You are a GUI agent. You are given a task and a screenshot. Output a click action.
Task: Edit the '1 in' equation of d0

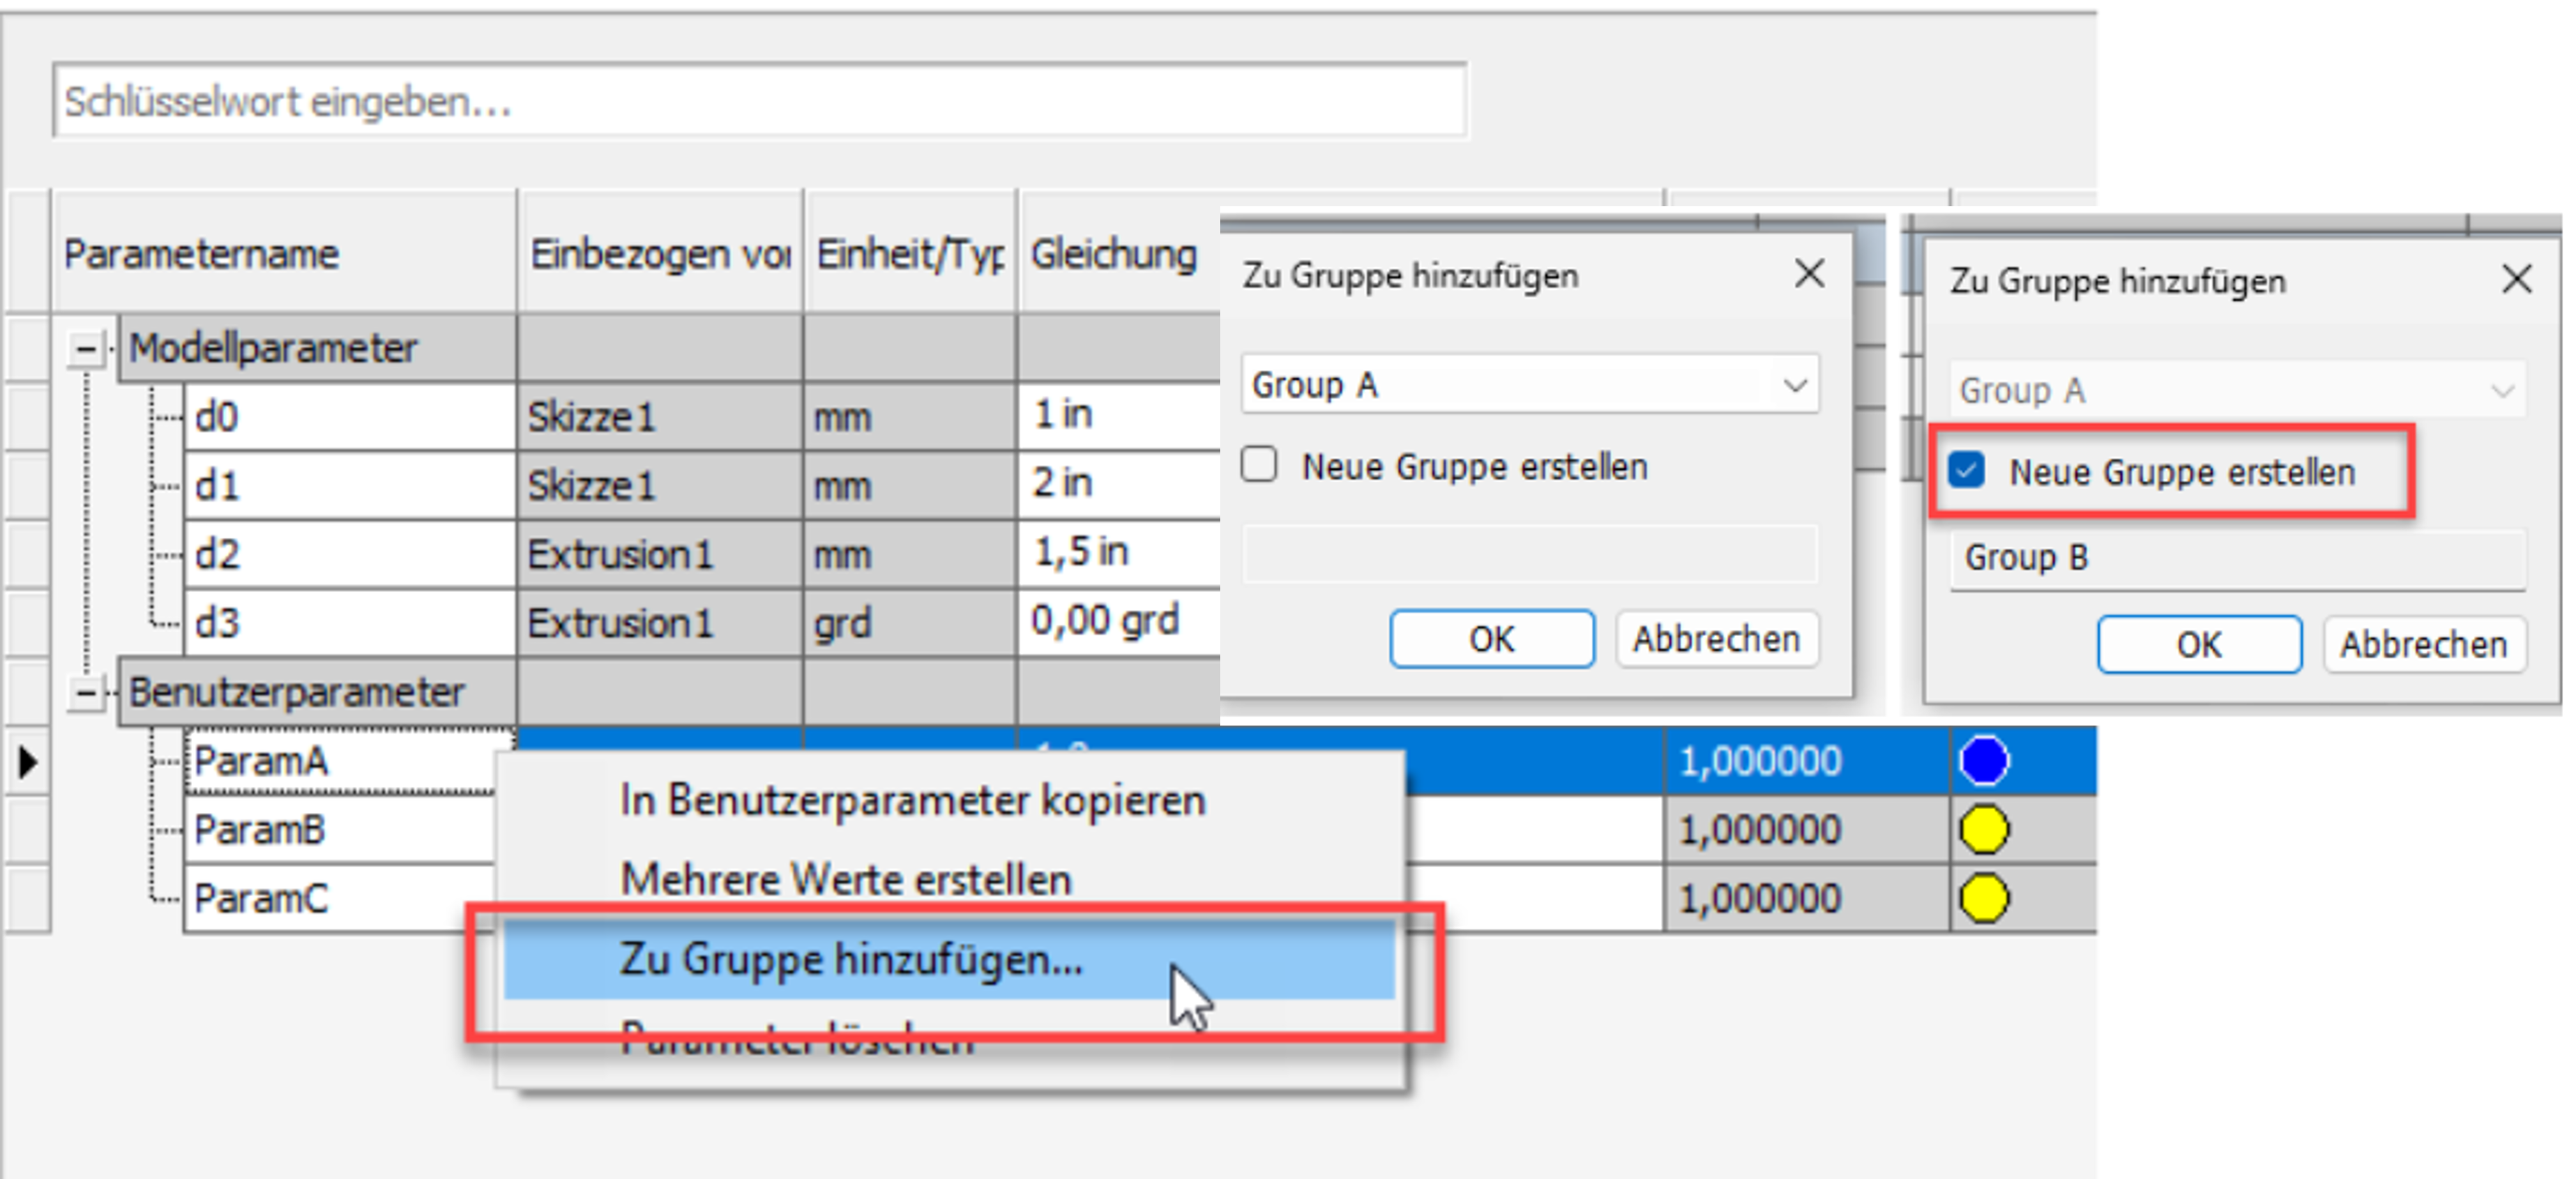1119,415
